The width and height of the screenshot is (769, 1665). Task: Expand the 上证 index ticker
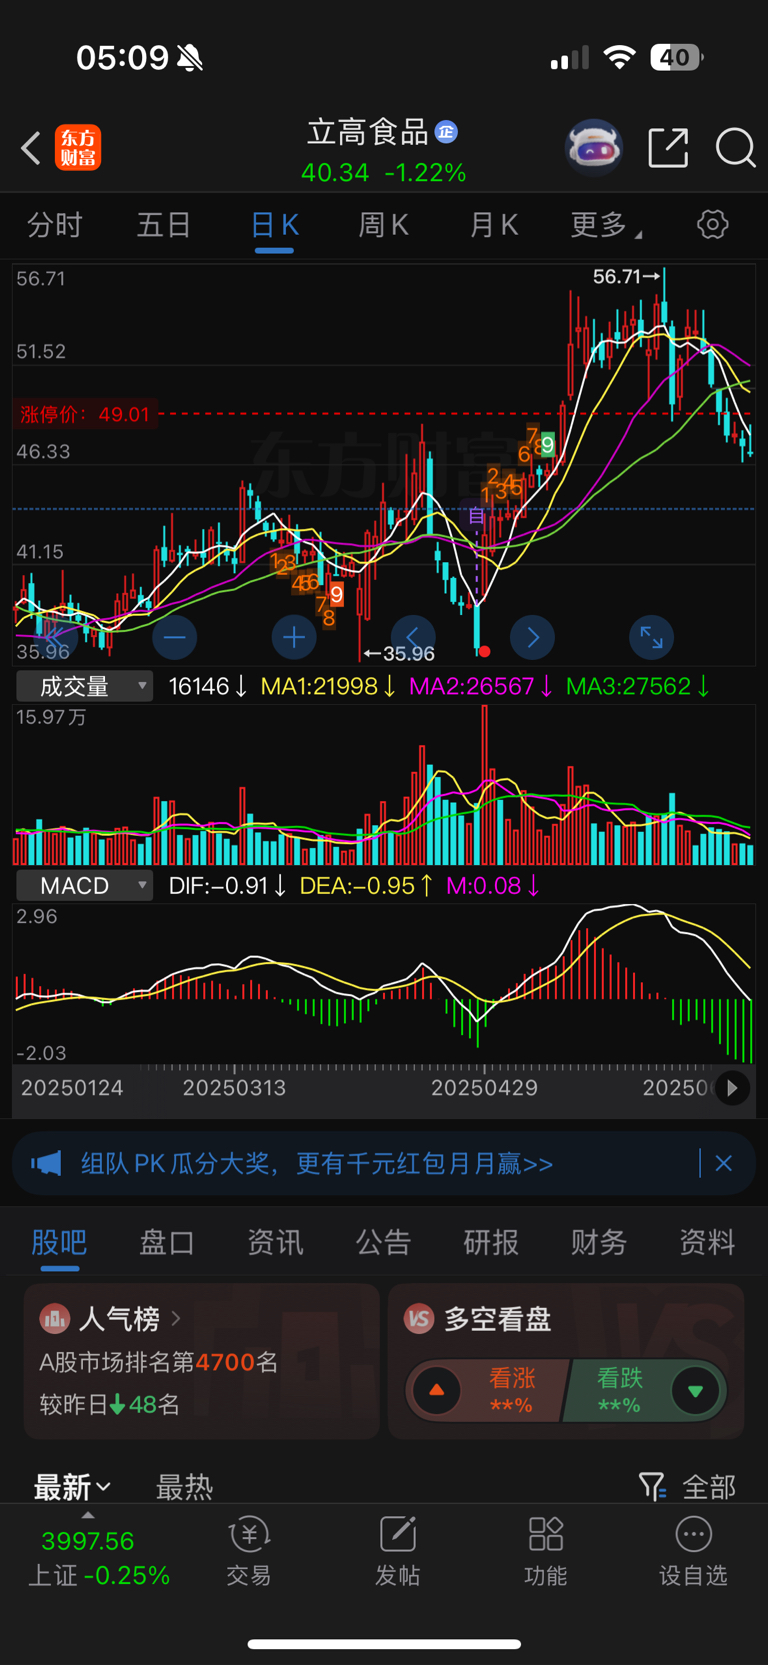point(88,1516)
